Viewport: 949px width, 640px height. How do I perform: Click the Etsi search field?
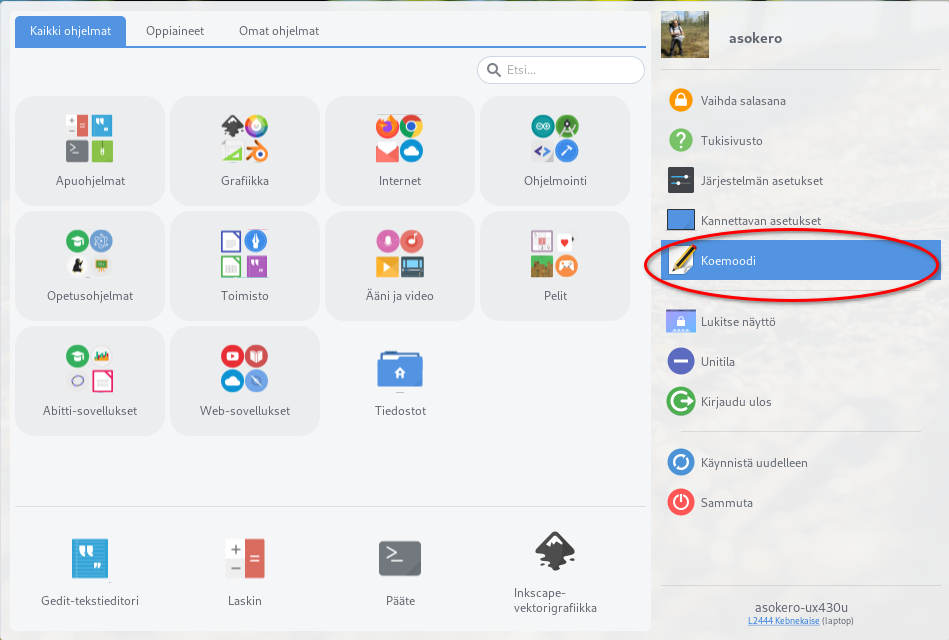pos(561,70)
